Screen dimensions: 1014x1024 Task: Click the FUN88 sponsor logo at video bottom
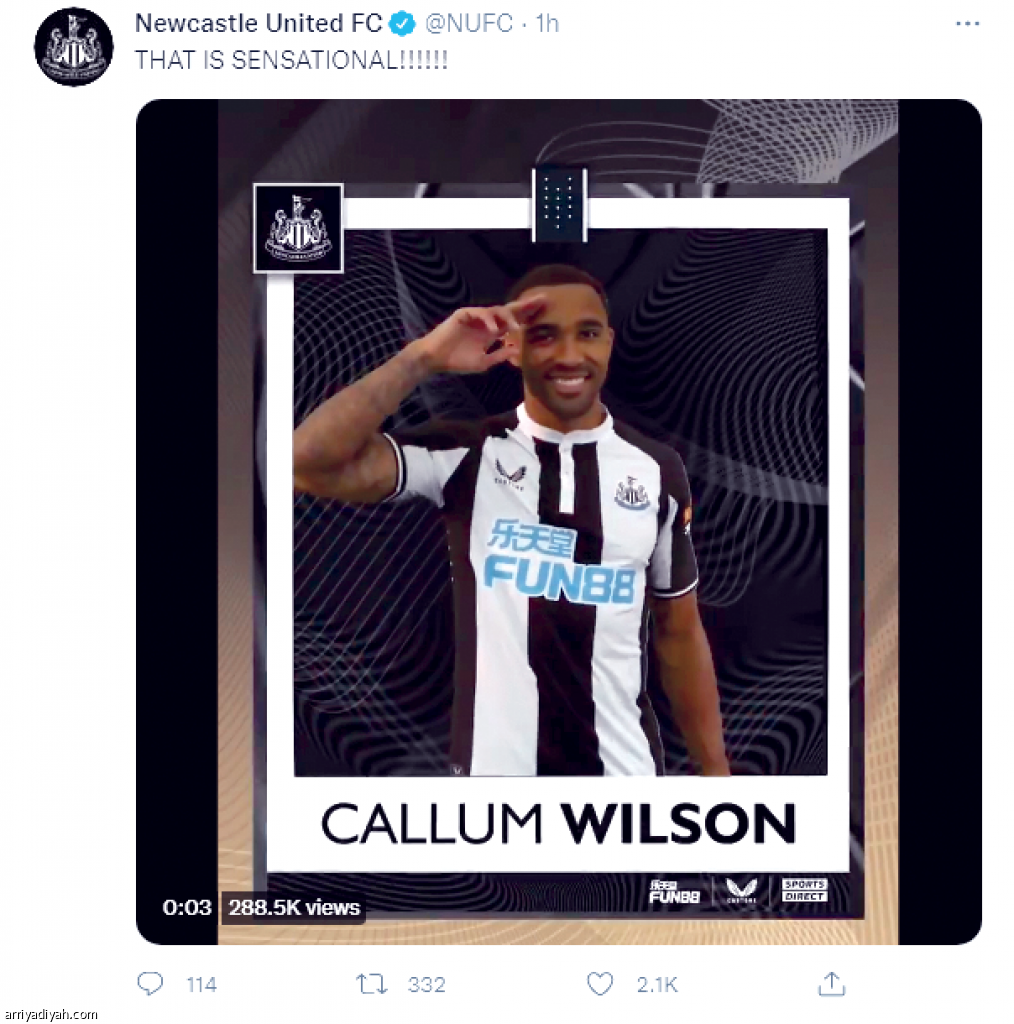click(674, 891)
